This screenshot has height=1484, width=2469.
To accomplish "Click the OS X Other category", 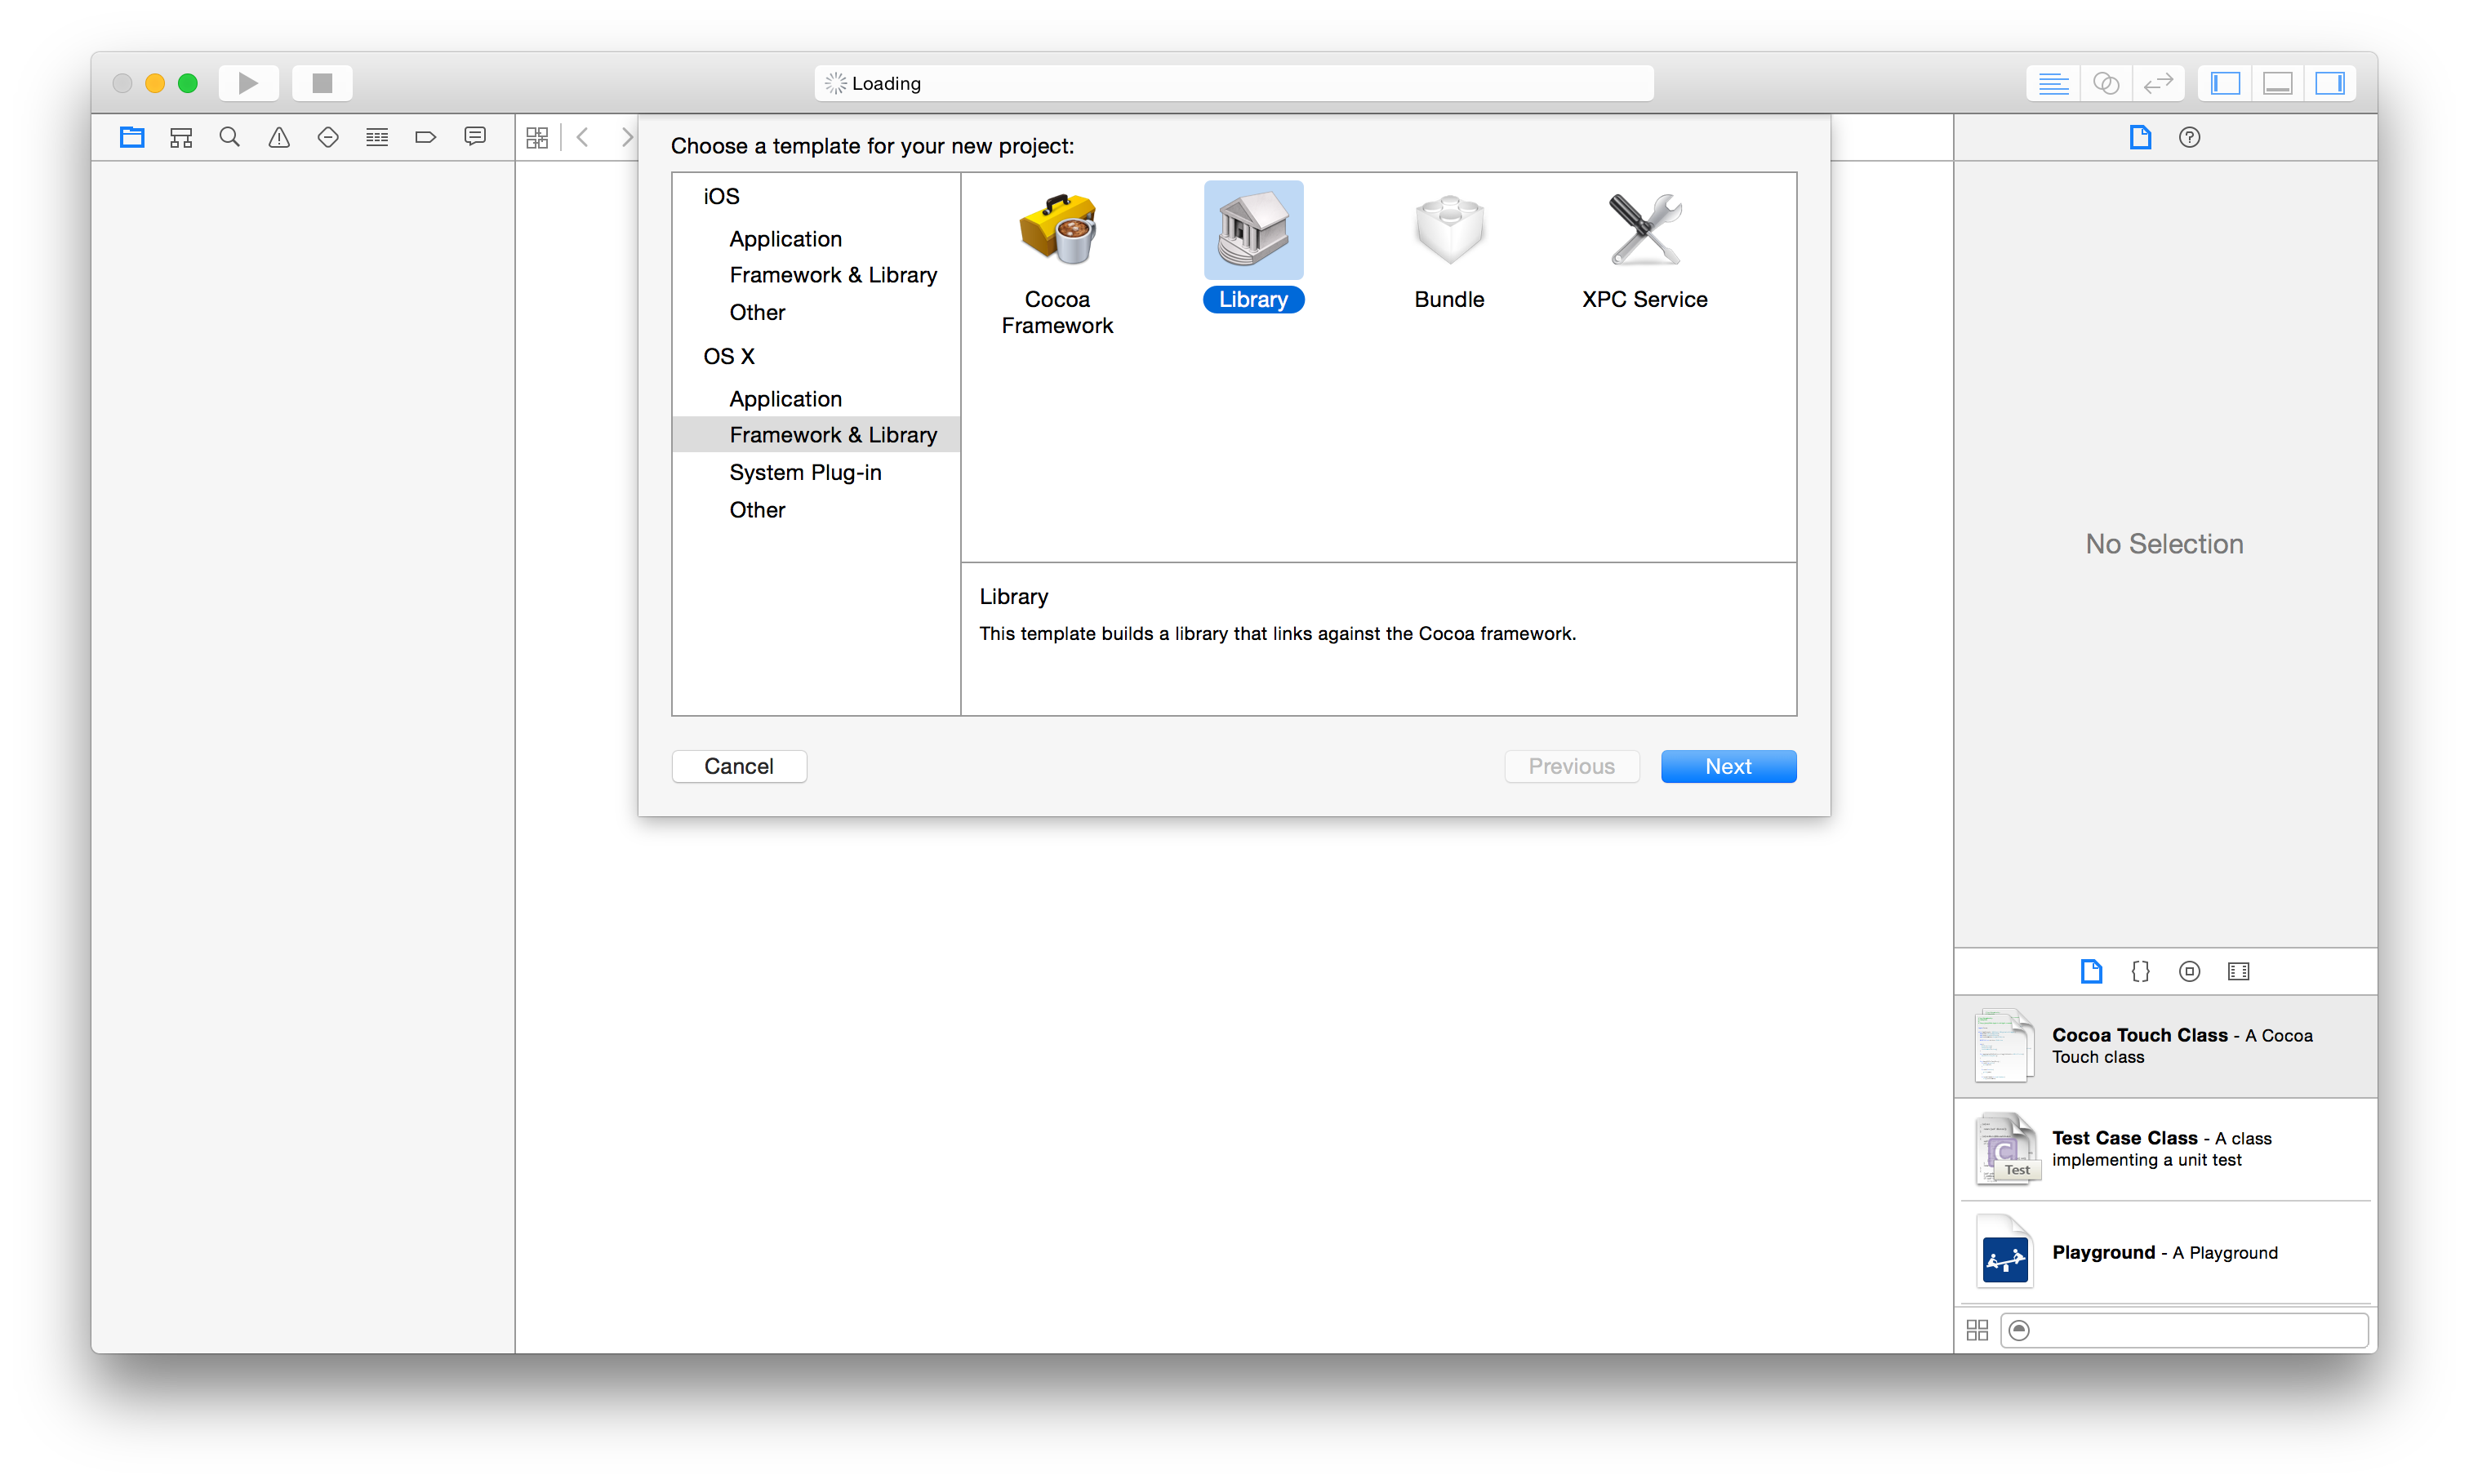I will (757, 509).
